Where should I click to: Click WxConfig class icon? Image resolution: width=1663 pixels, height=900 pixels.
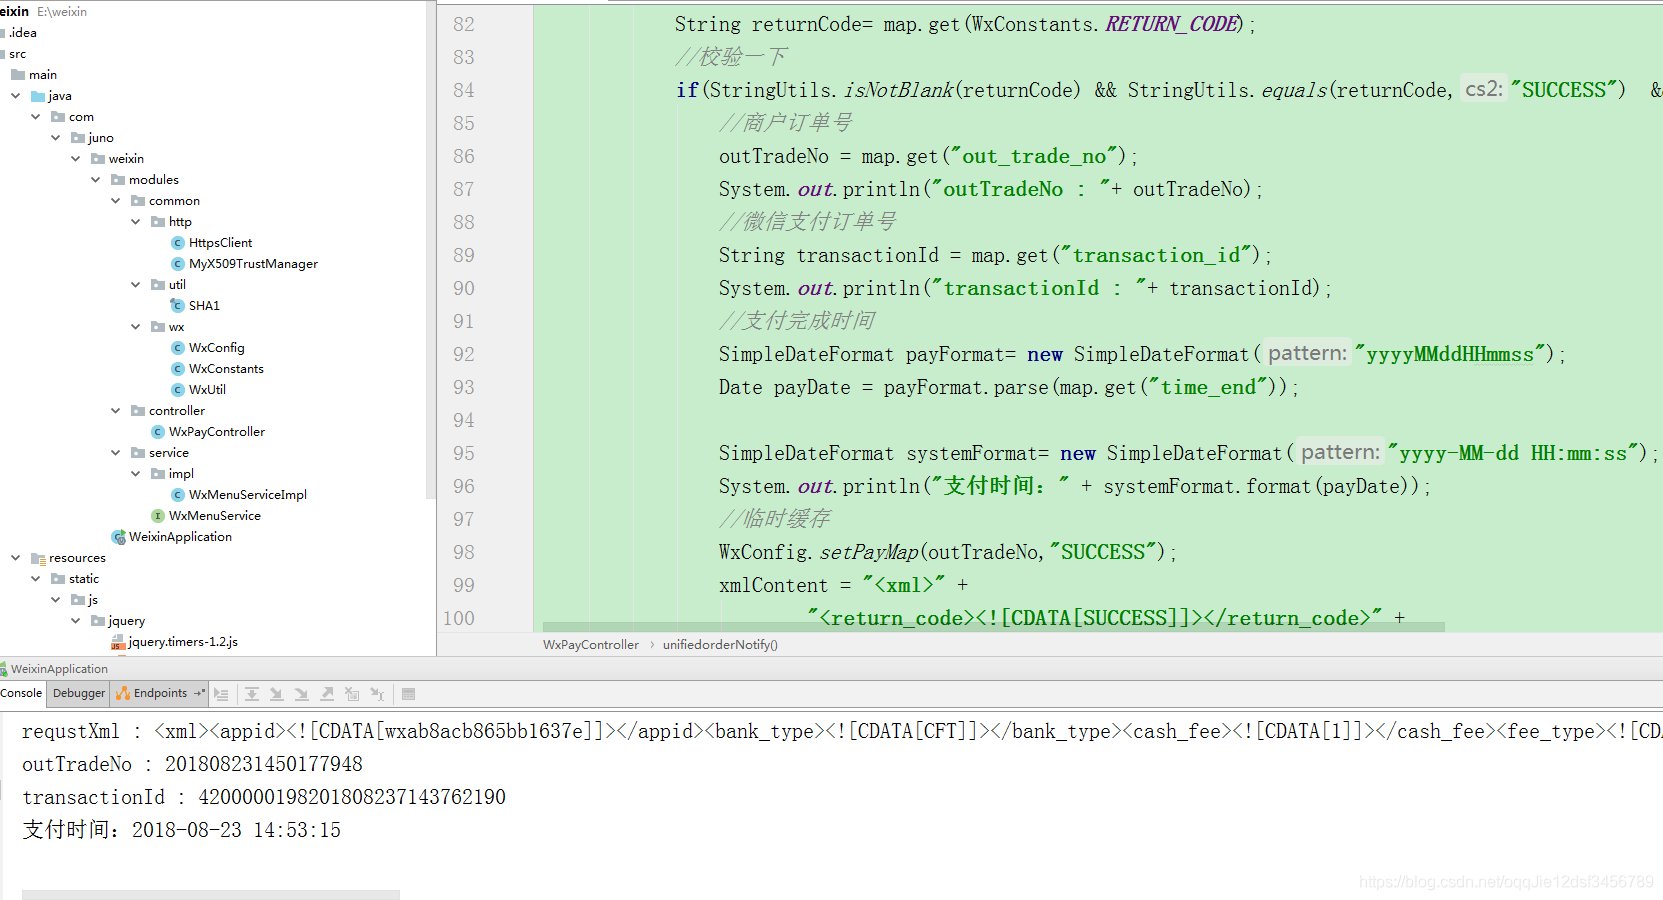(x=178, y=348)
